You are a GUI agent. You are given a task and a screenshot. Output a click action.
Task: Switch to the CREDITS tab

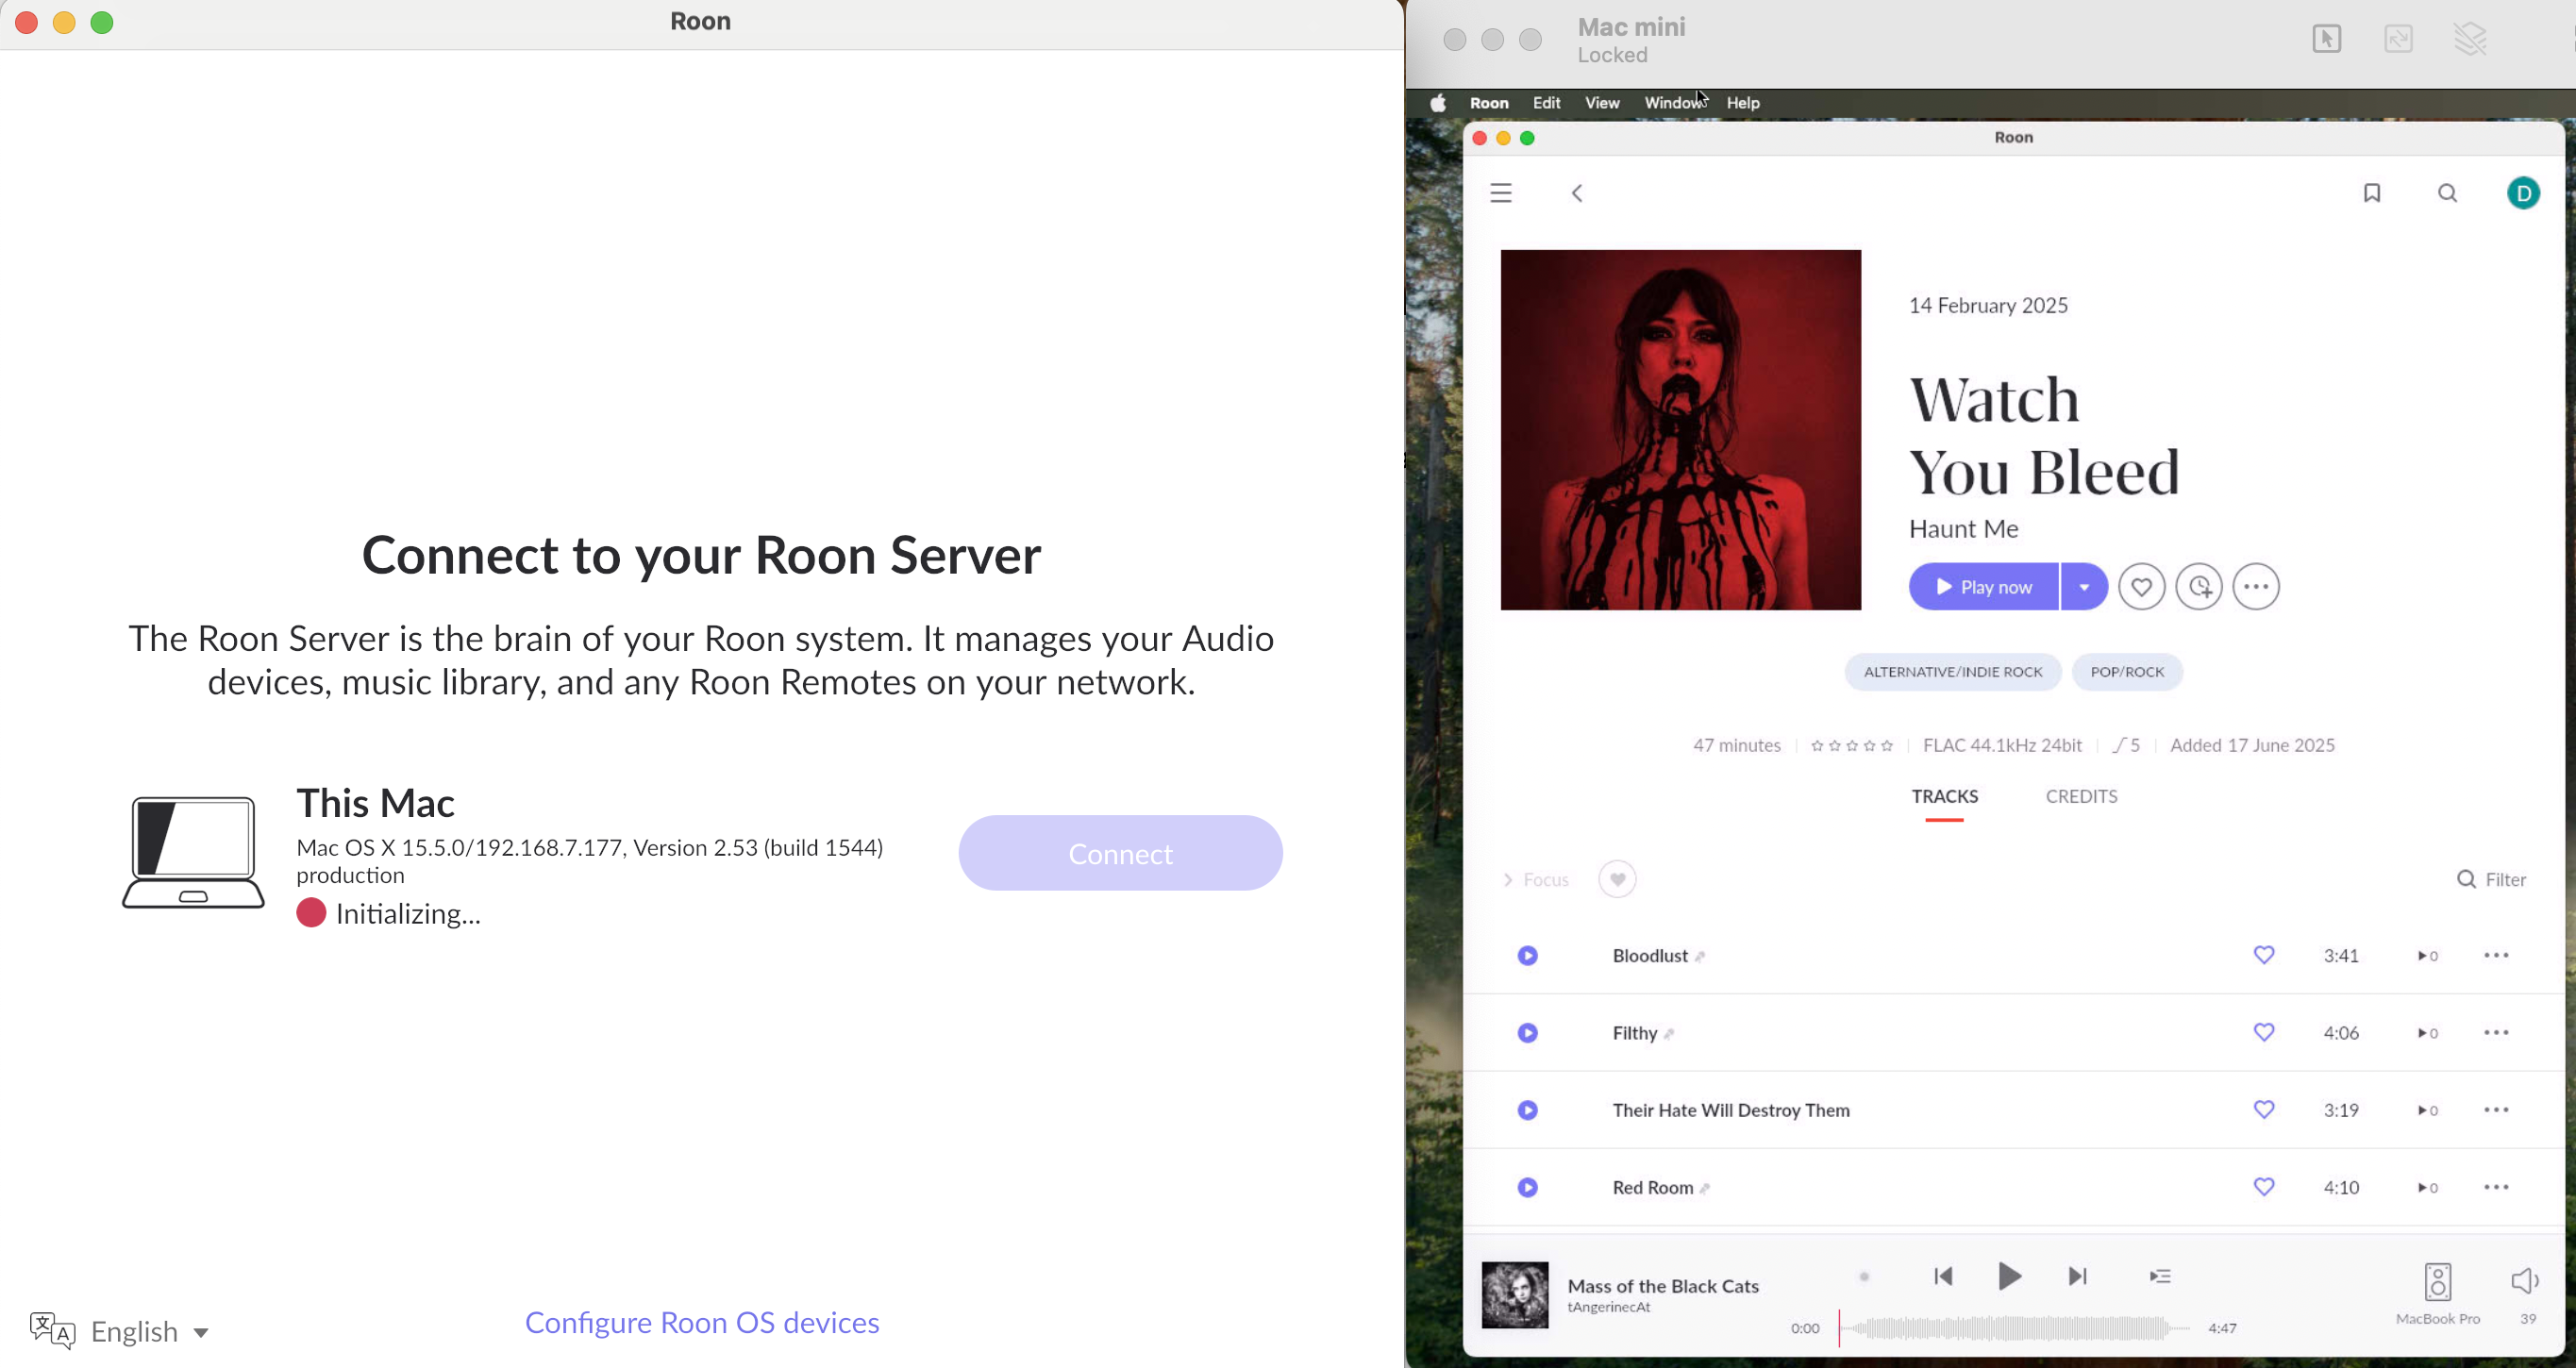click(2081, 796)
